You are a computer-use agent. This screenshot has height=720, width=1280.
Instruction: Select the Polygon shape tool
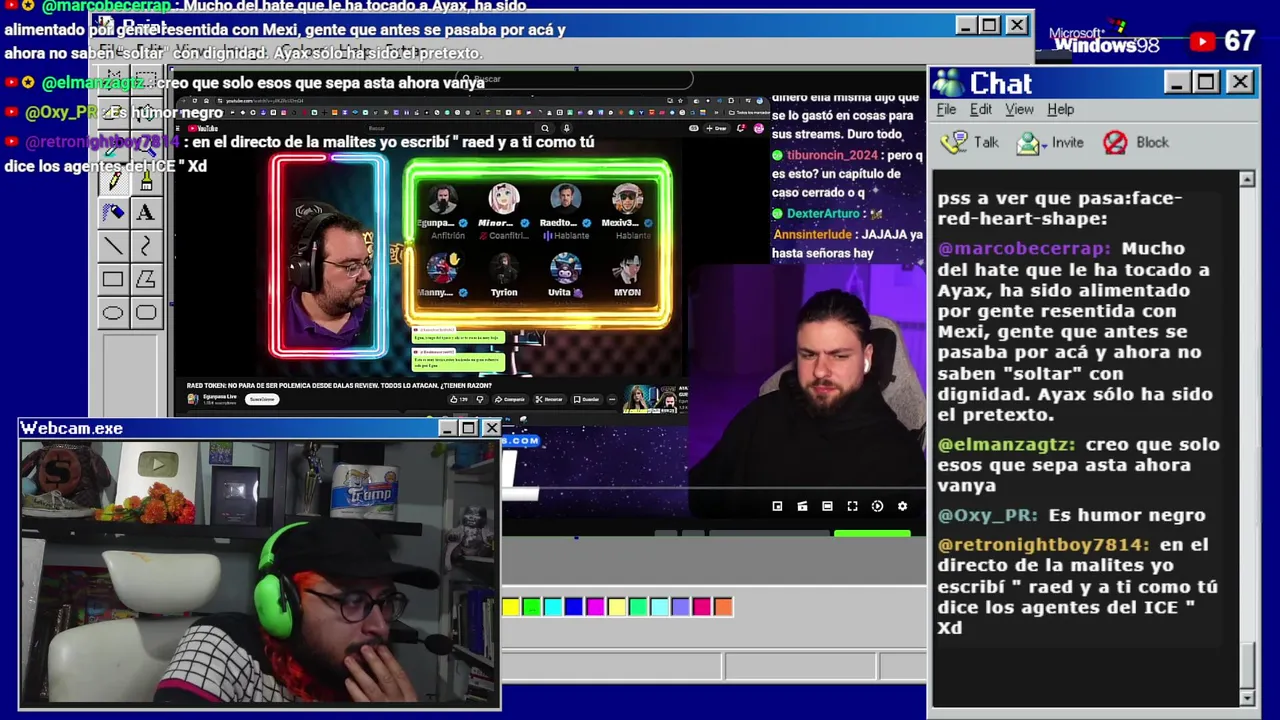(x=146, y=280)
